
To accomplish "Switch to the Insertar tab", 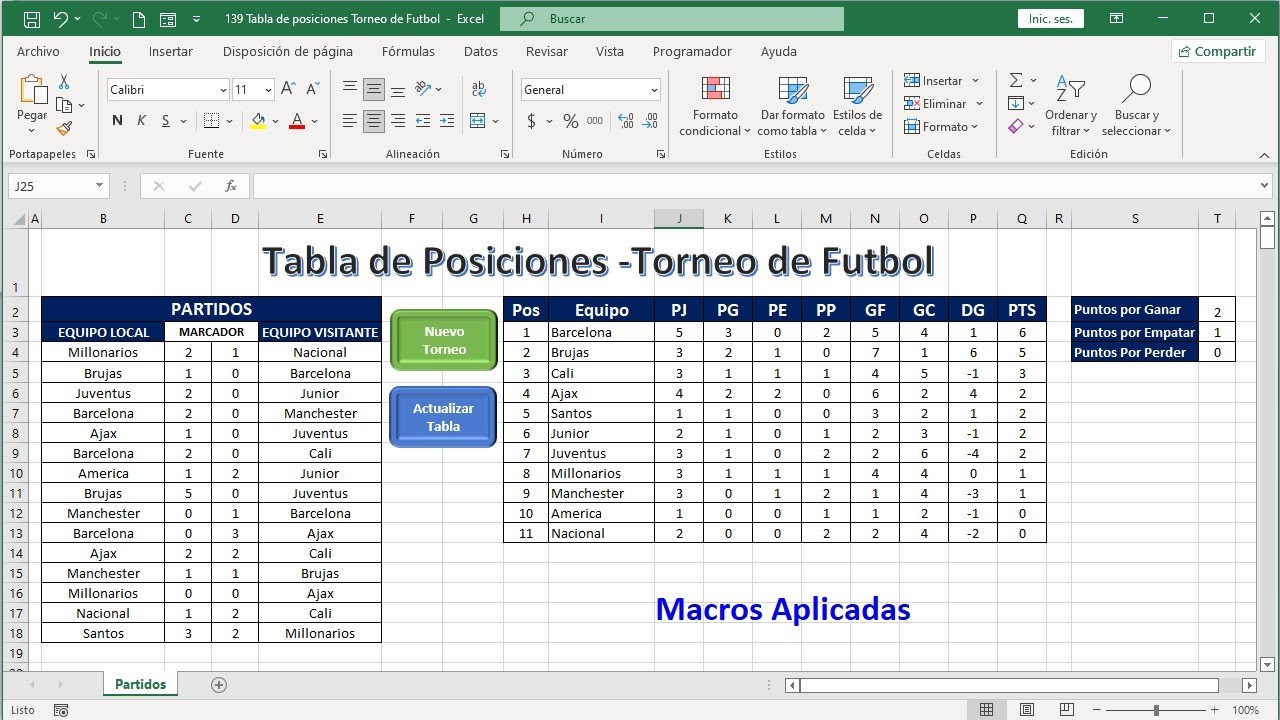I will [x=171, y=52].
